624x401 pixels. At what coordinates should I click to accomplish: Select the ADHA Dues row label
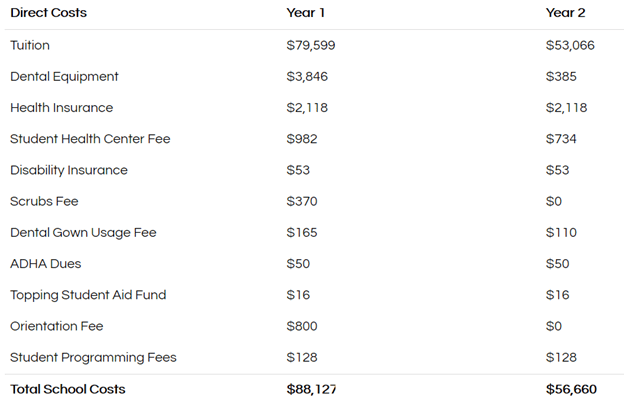click(x=45, y=263)
